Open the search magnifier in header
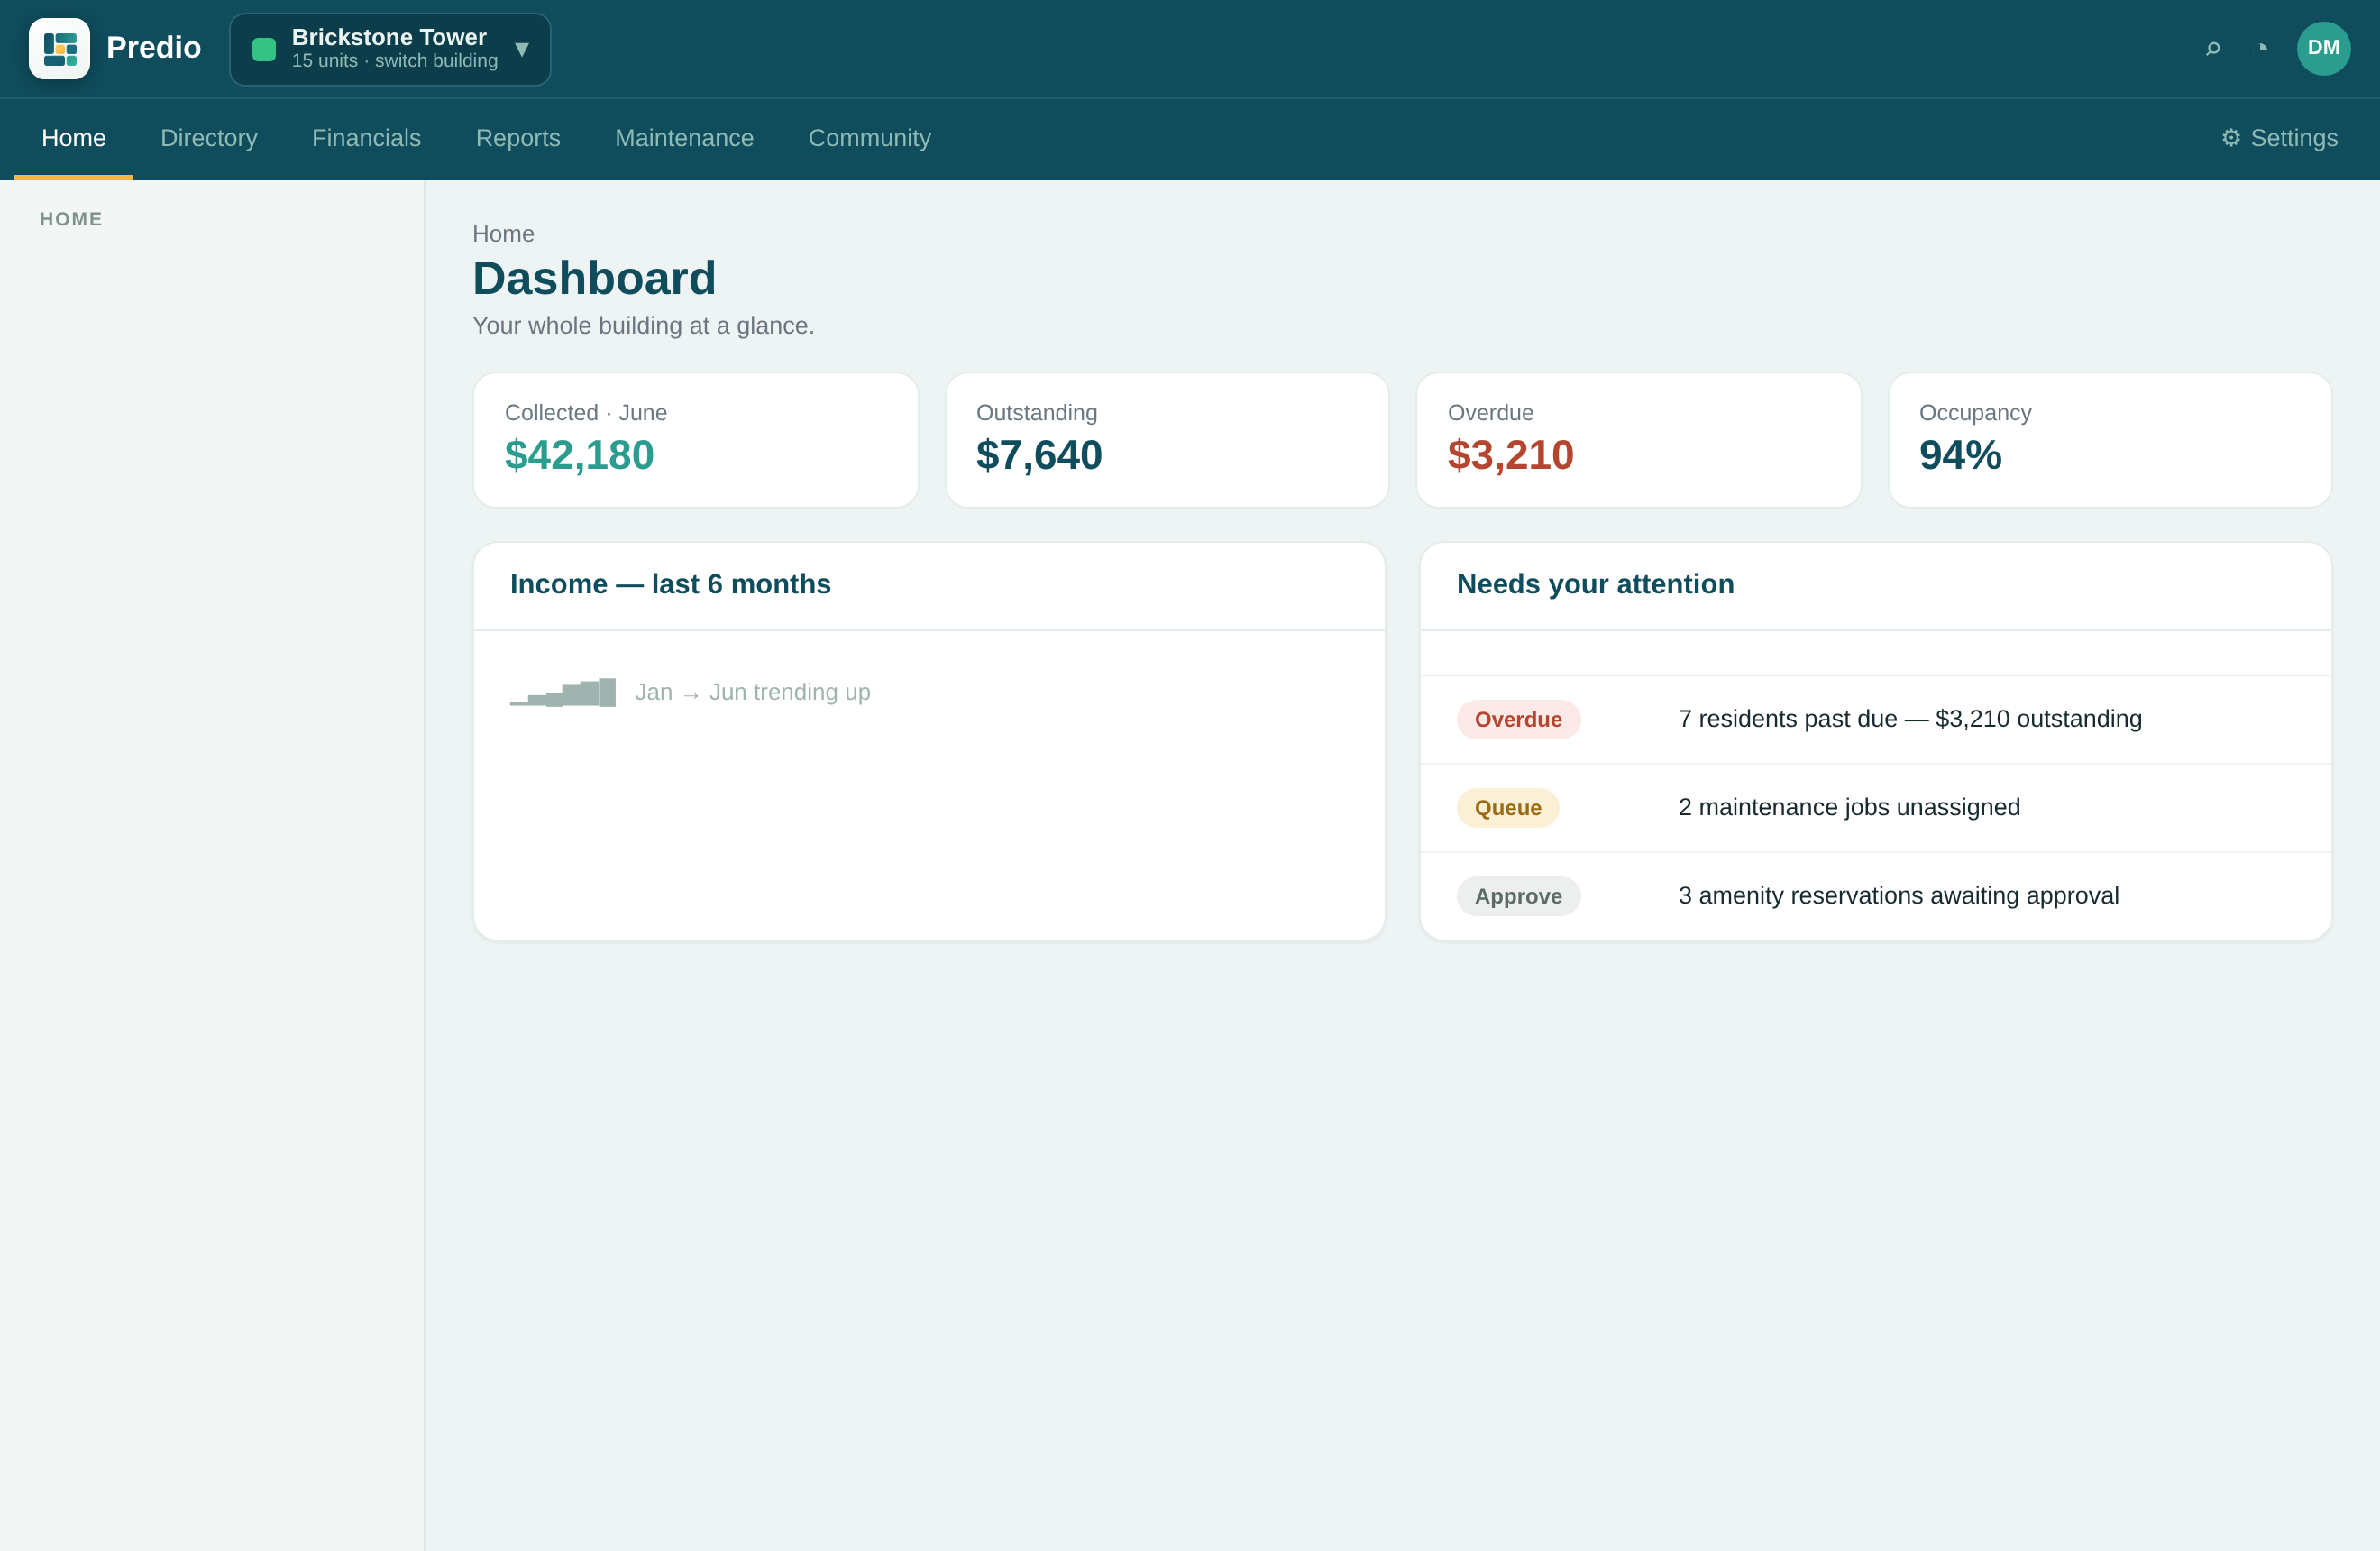 pos(2213,48)
